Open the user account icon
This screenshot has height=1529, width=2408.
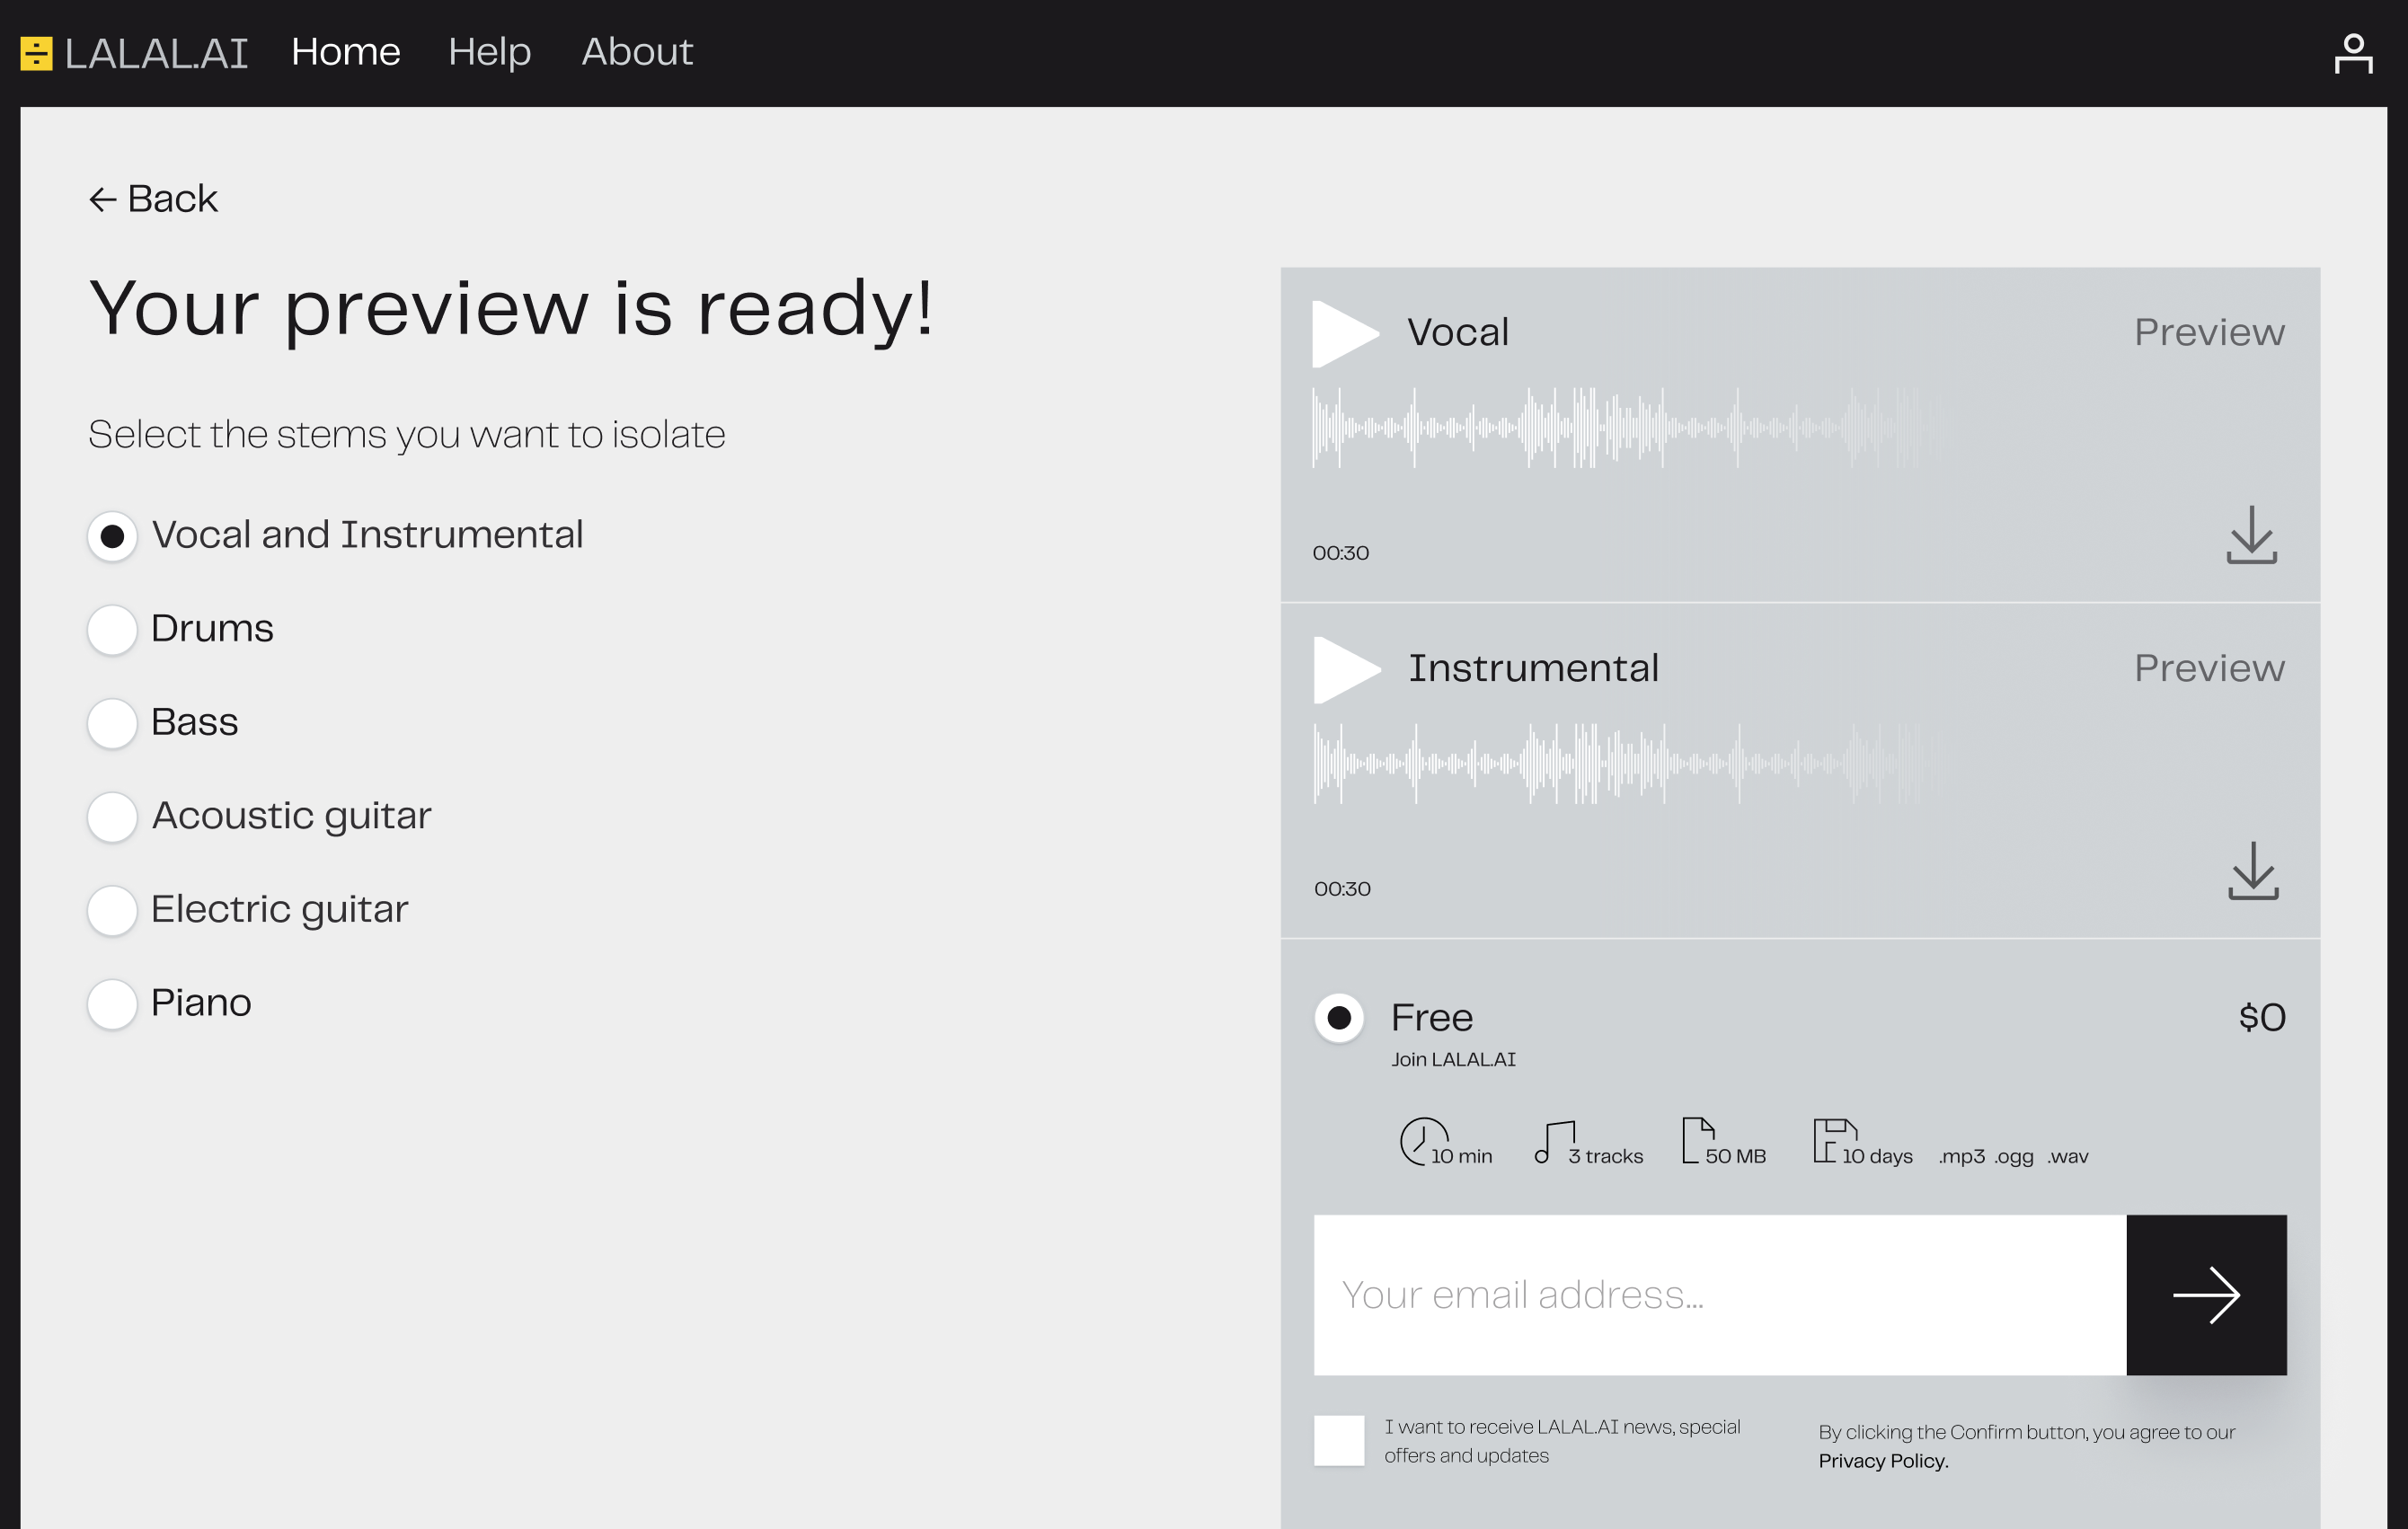(2353, 53)
